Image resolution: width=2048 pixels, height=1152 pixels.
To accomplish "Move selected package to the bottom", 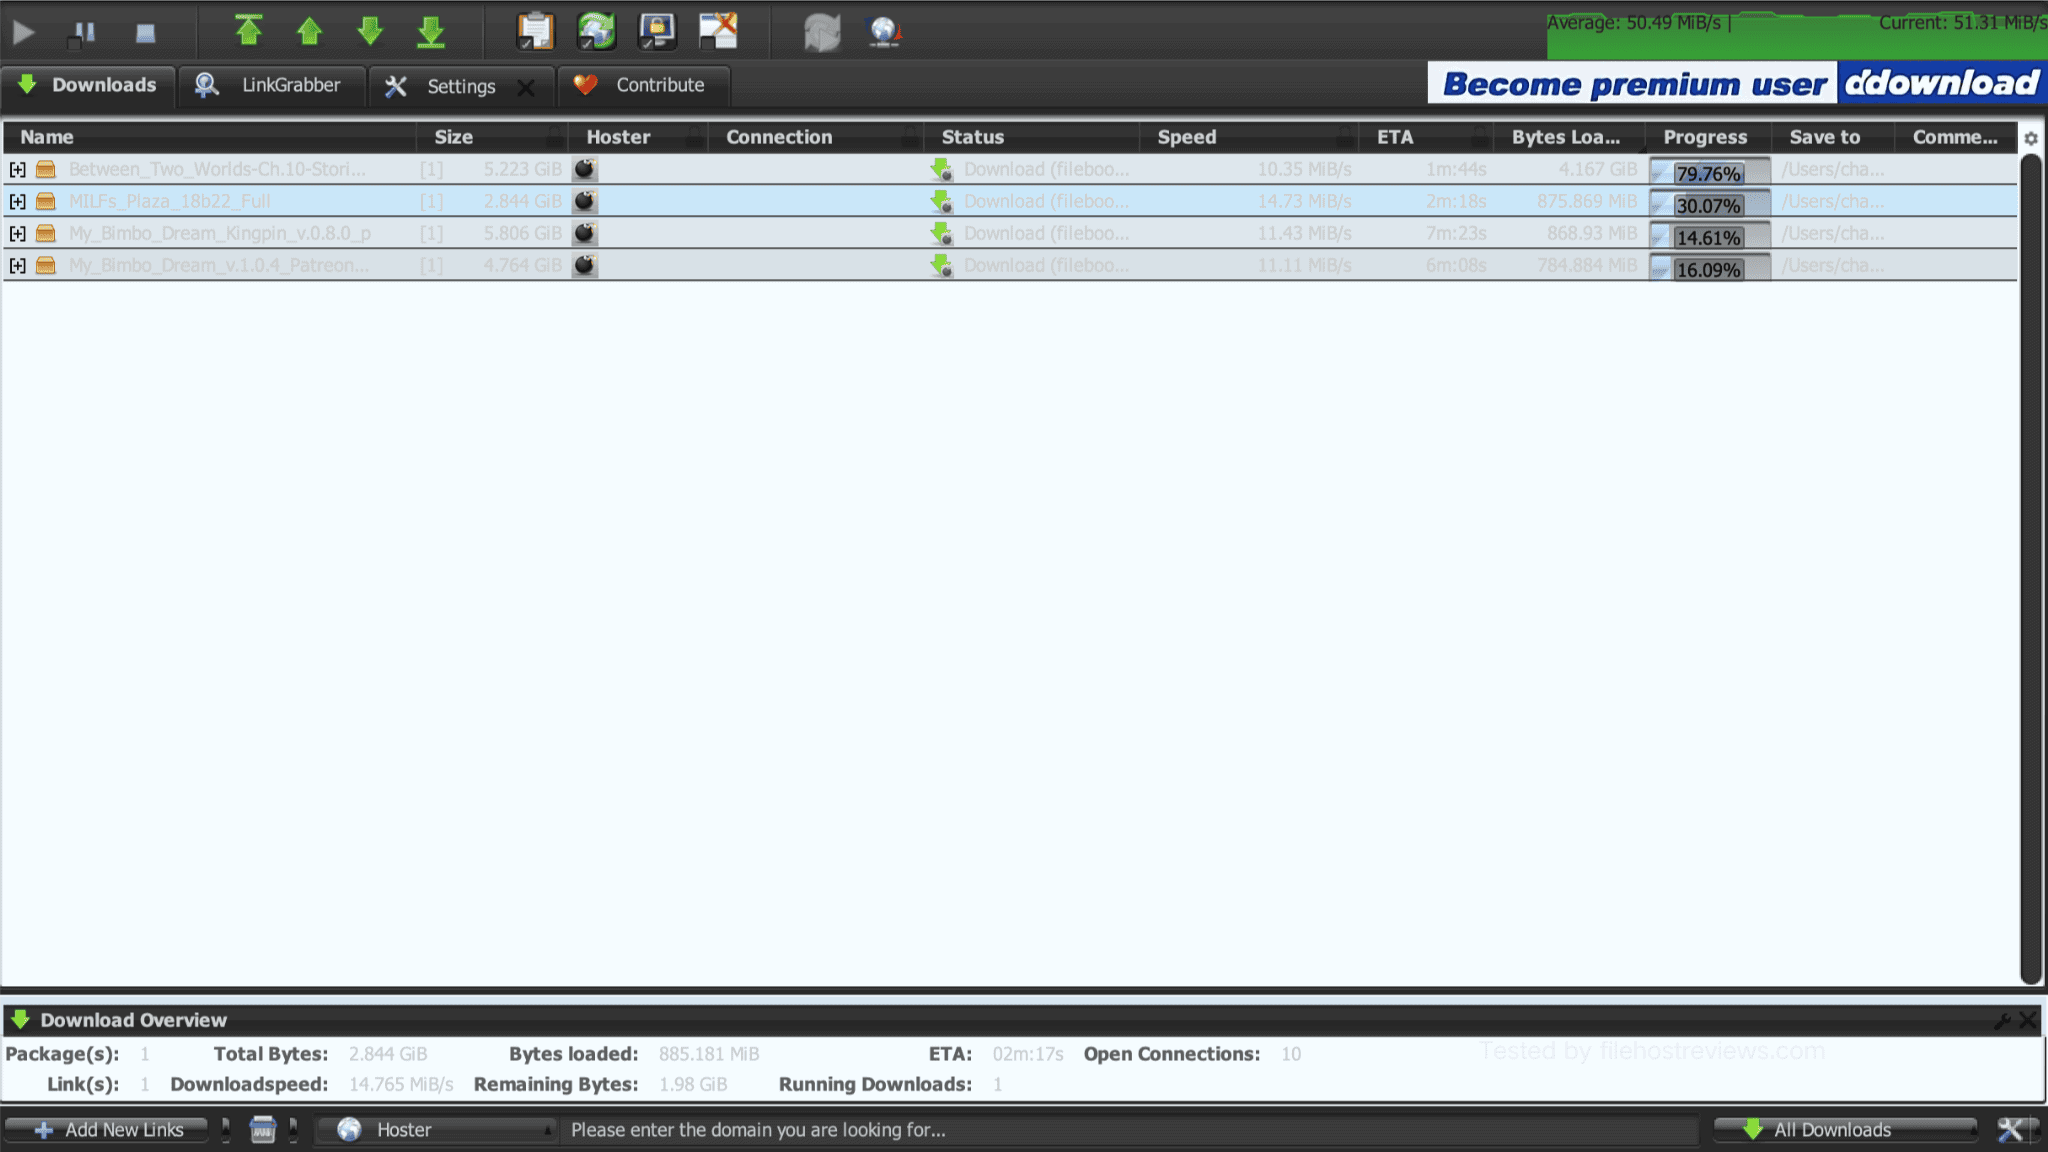I will [431, 31].
